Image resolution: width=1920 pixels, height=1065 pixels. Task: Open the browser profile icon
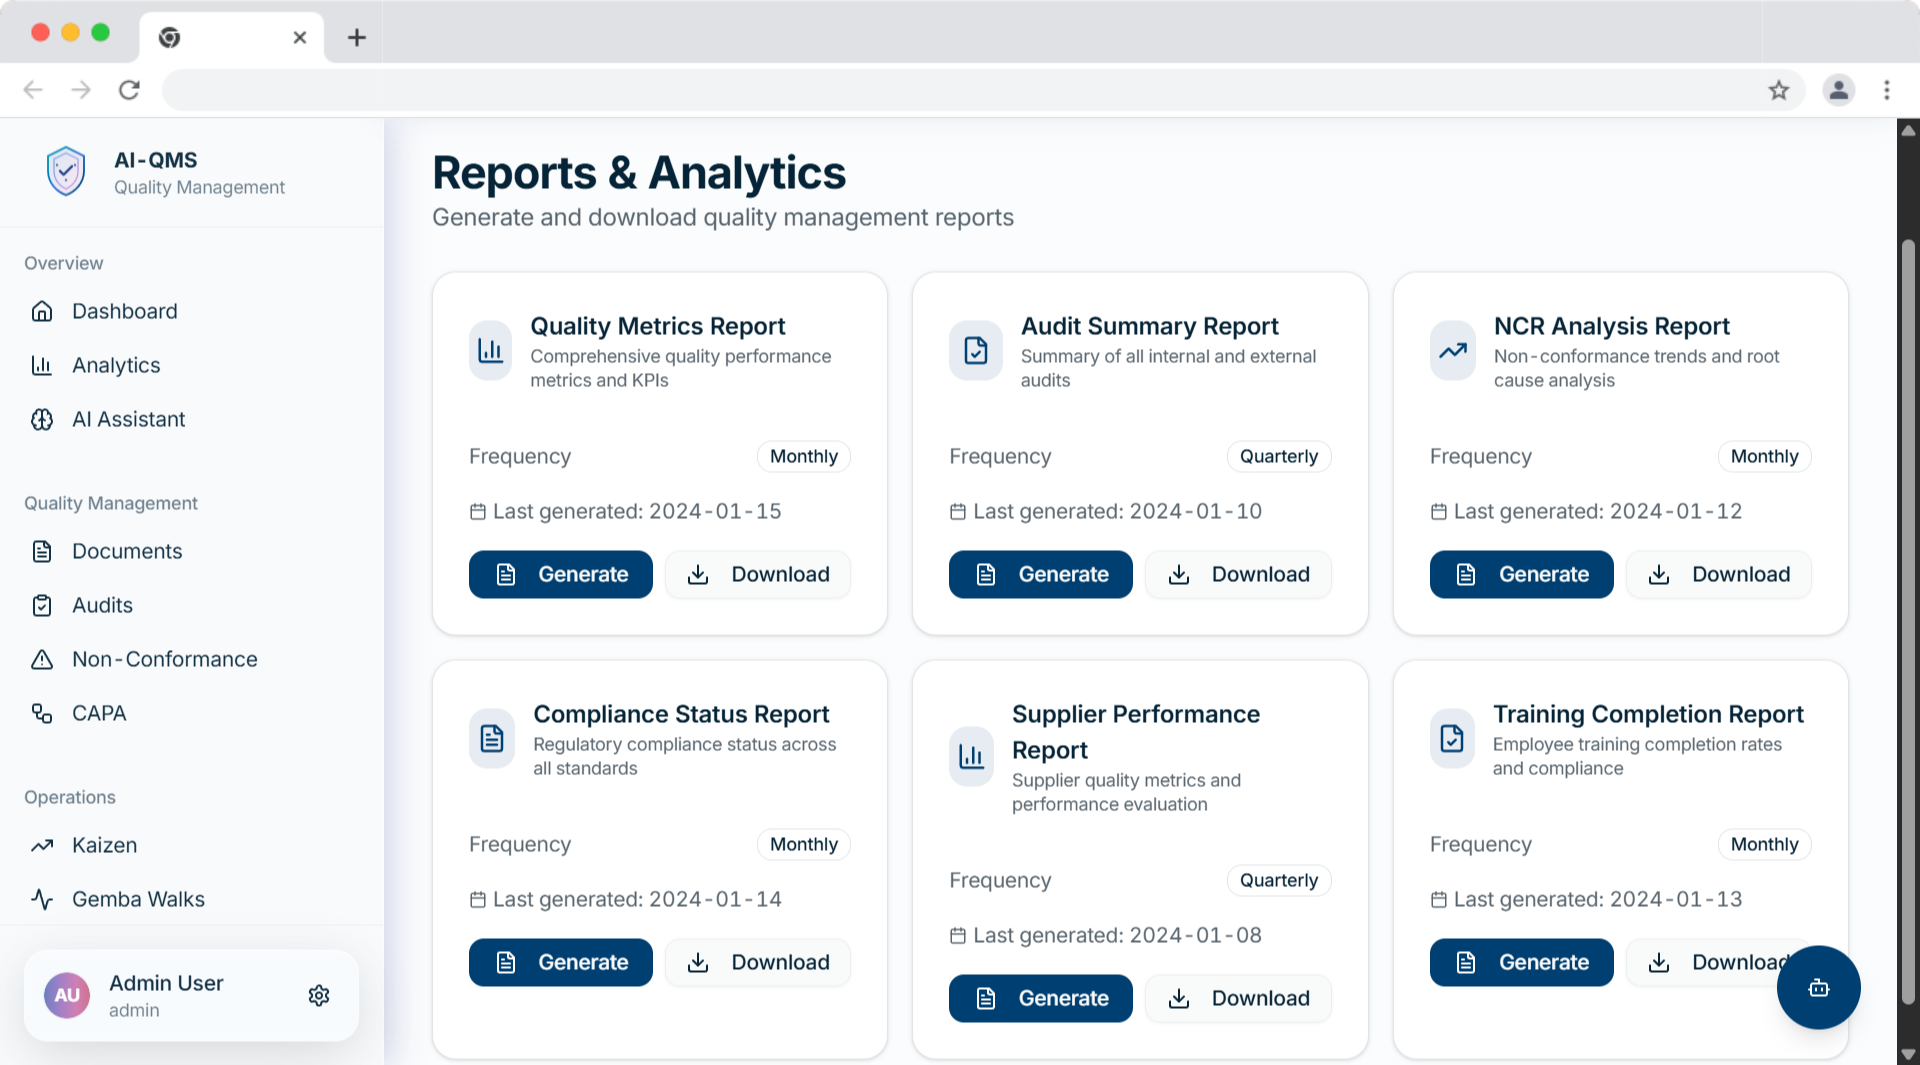1838,90
